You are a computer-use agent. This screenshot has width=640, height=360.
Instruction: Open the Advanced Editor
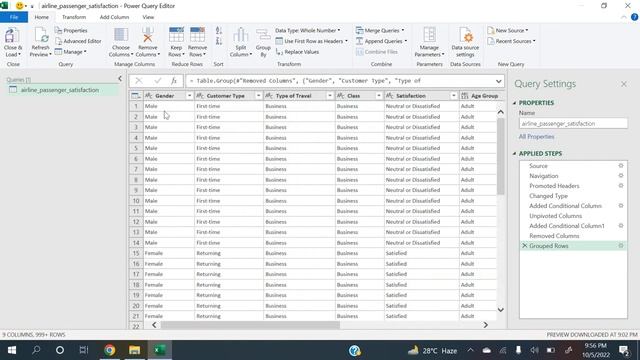tap(78, 41)
